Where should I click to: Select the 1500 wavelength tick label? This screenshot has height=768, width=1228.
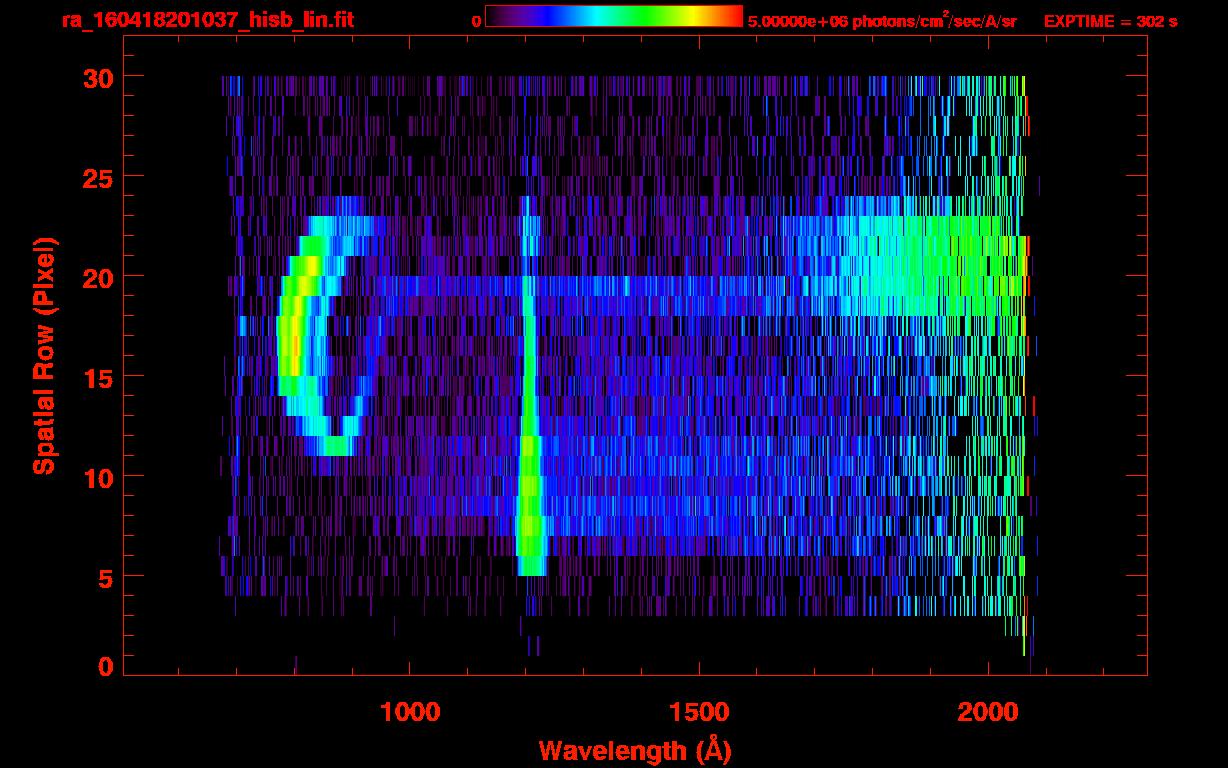[x=699, y=712]
